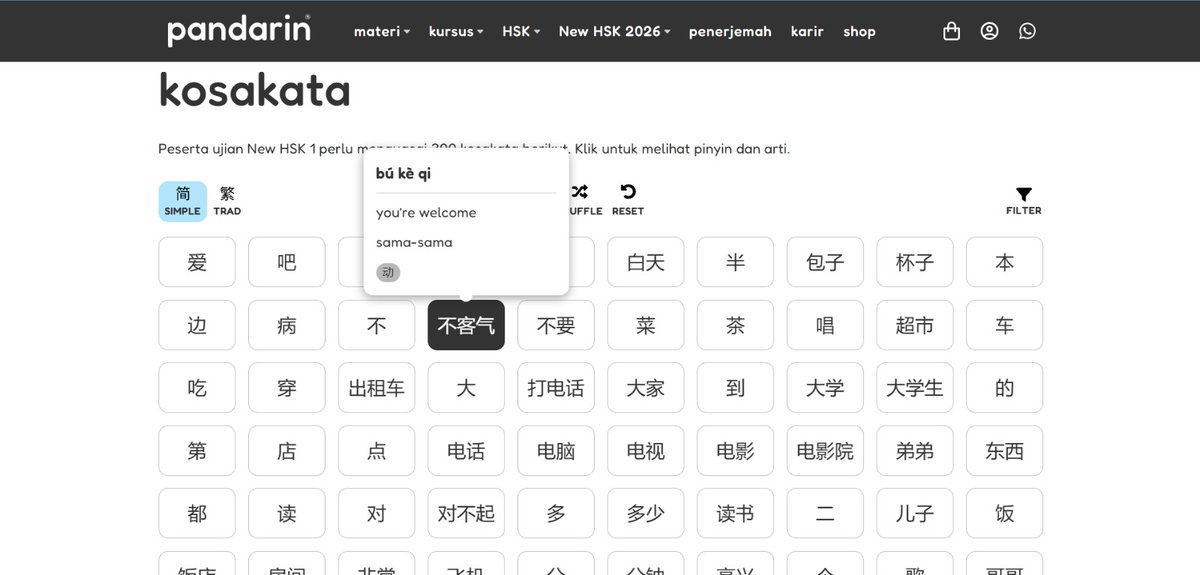This screenshot has width=1200, height=575.
Task: Open the 打电话 vocabulary card
Action: coord(556,388)
